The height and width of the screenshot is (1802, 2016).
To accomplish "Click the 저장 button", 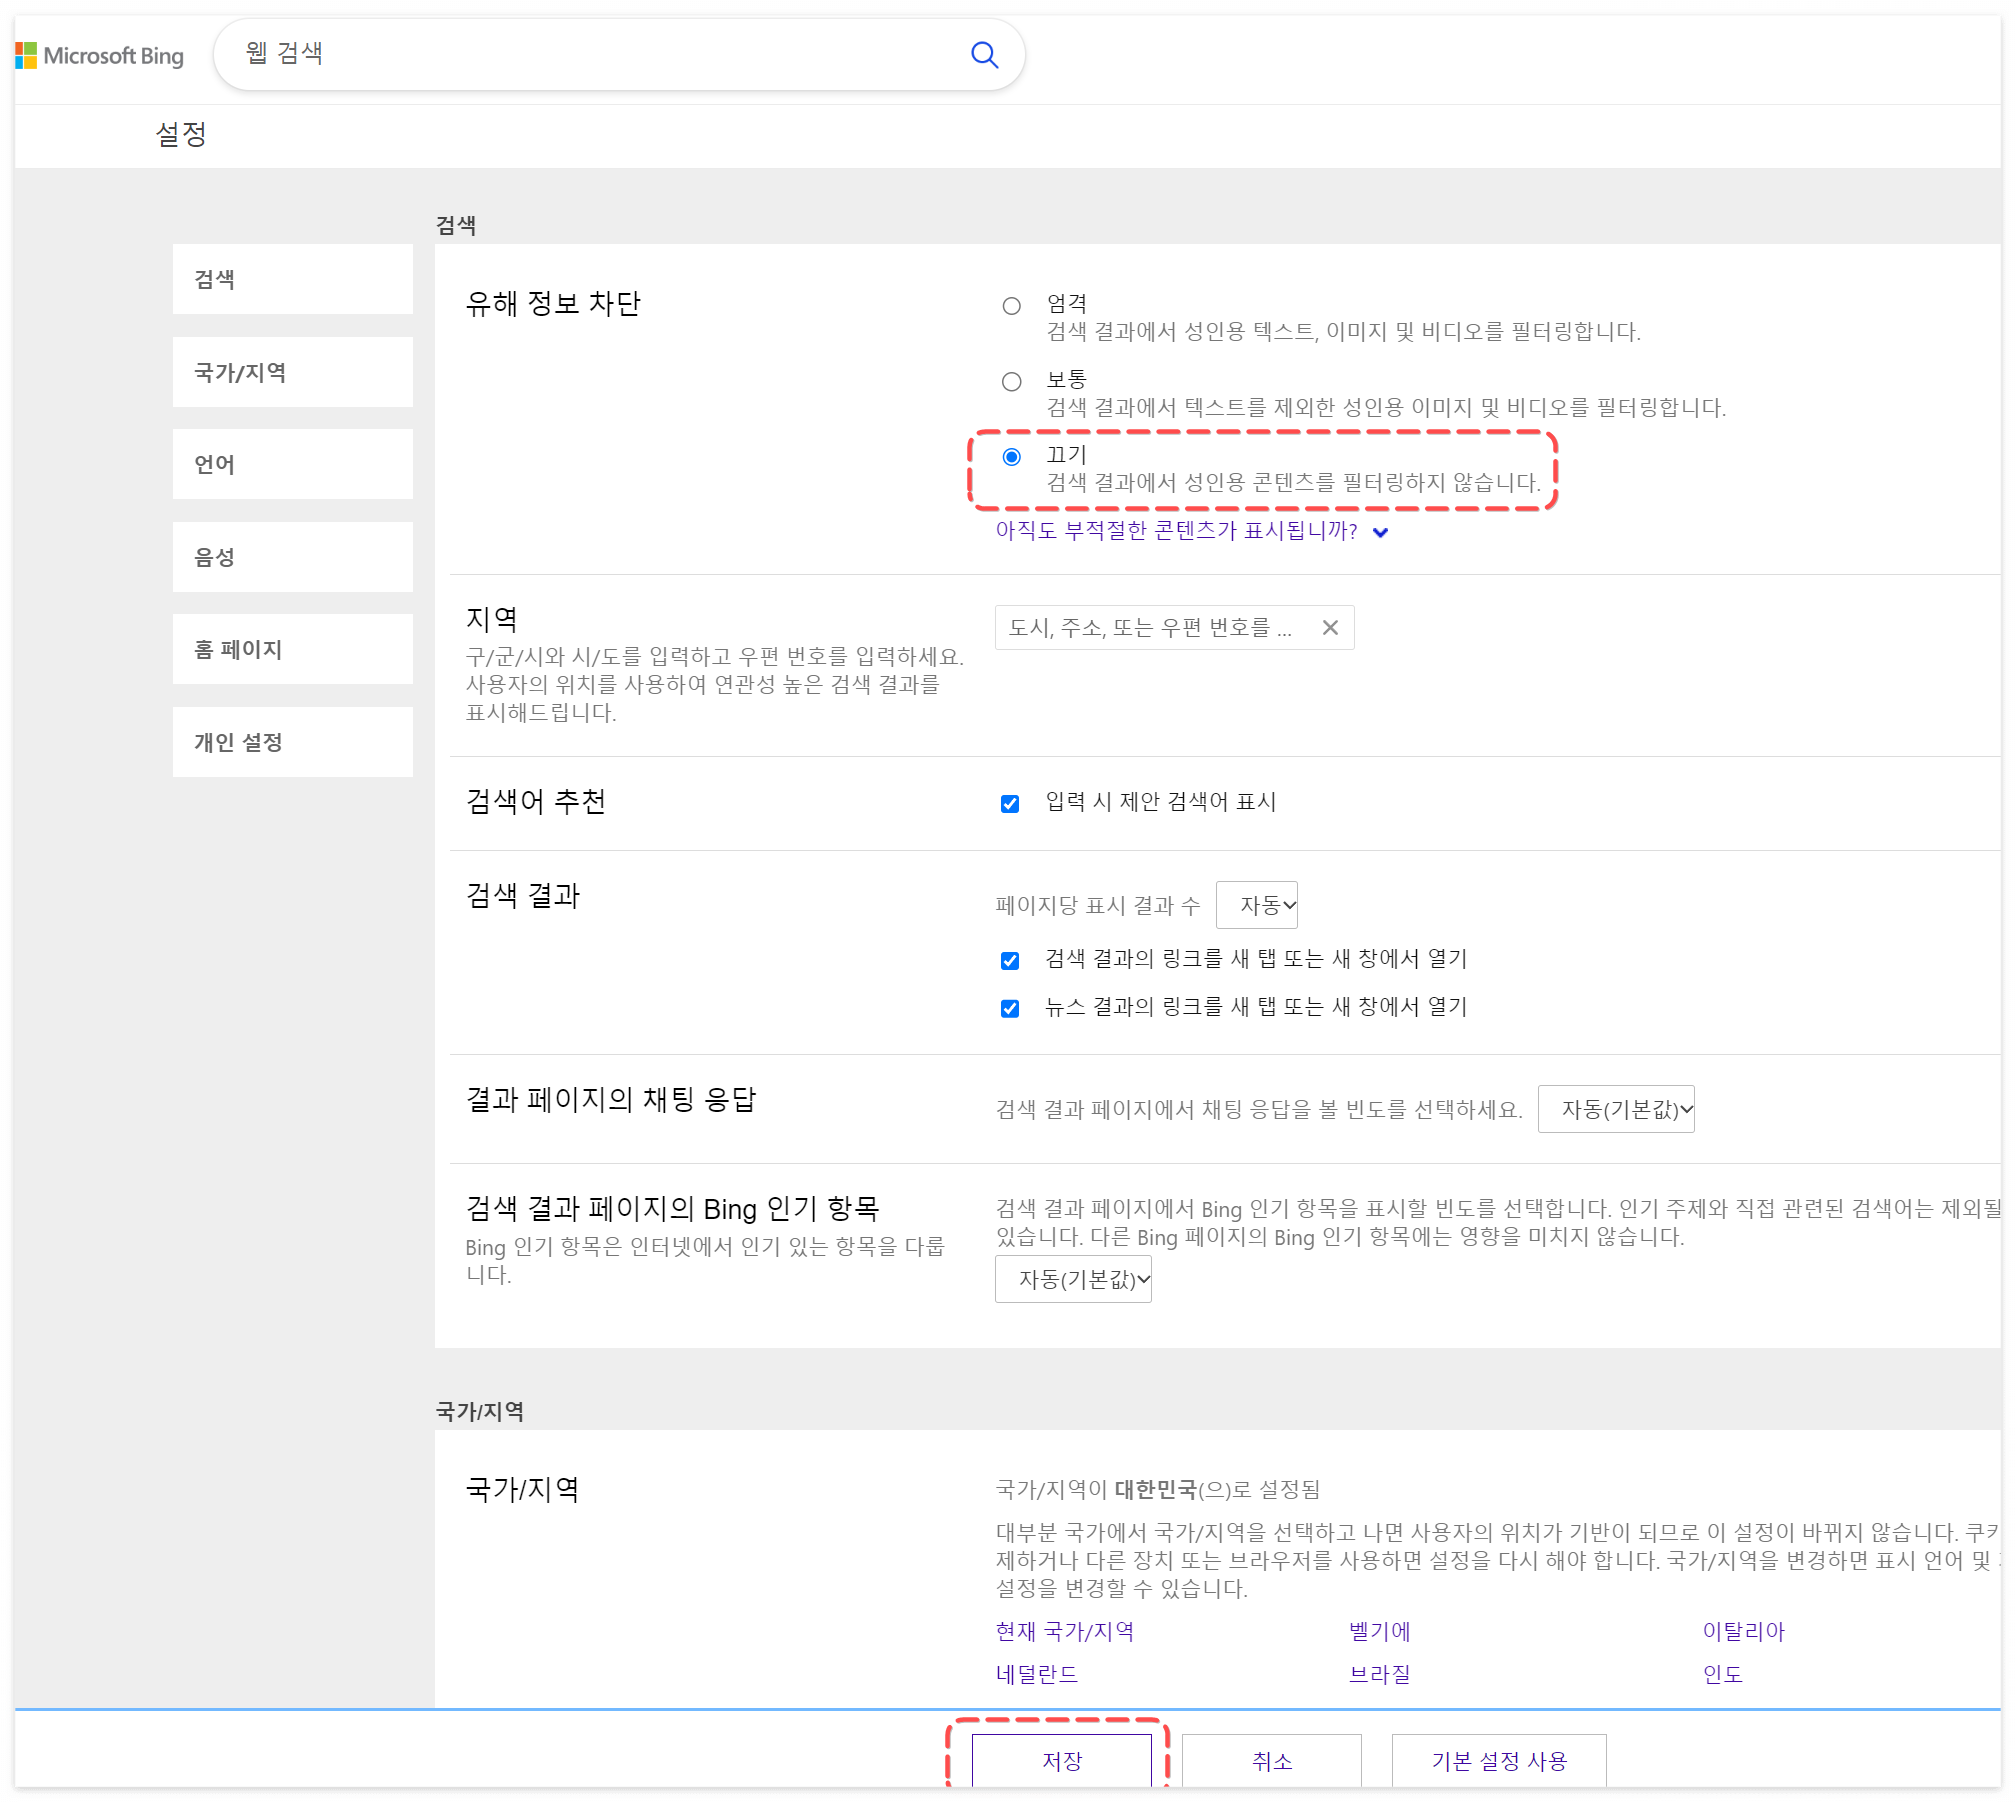I will 1061,1761.
